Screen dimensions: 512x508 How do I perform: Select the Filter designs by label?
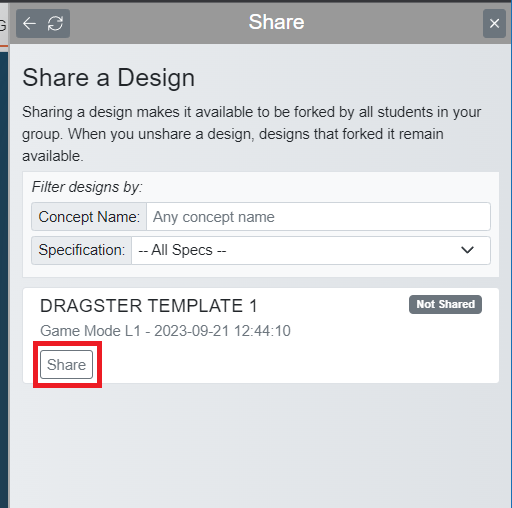tap(87, 187)
